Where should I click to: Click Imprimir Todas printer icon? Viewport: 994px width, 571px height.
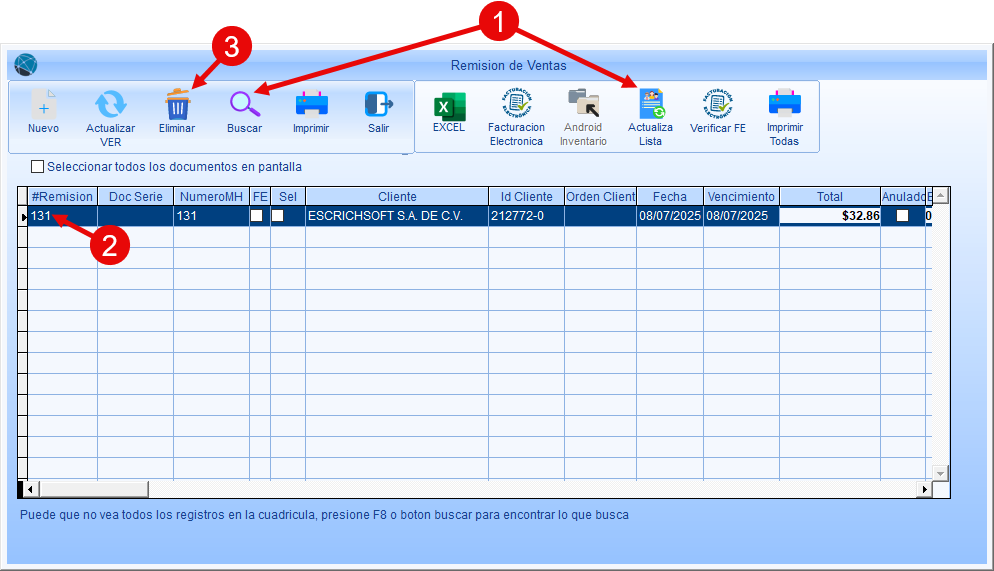785,104
